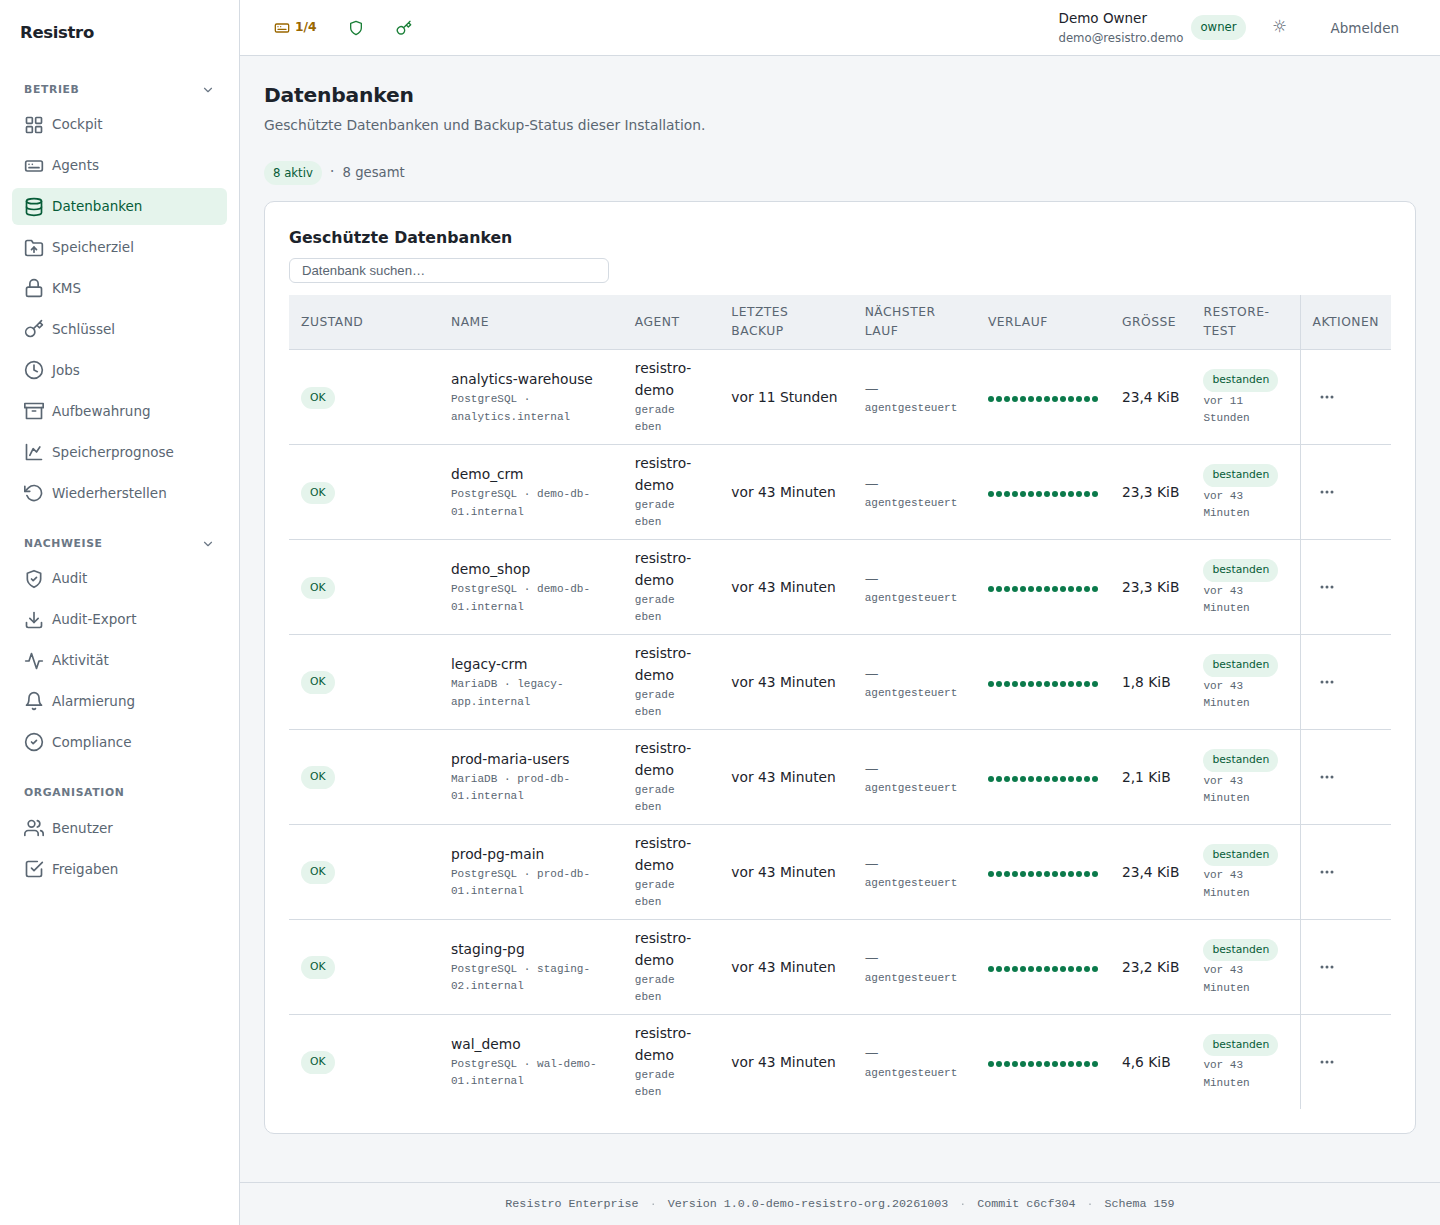Click the Schlüssel key icon in sidebar
Image resolution: width=1440 pixels, height=1225 pixels.
[34, 330]
